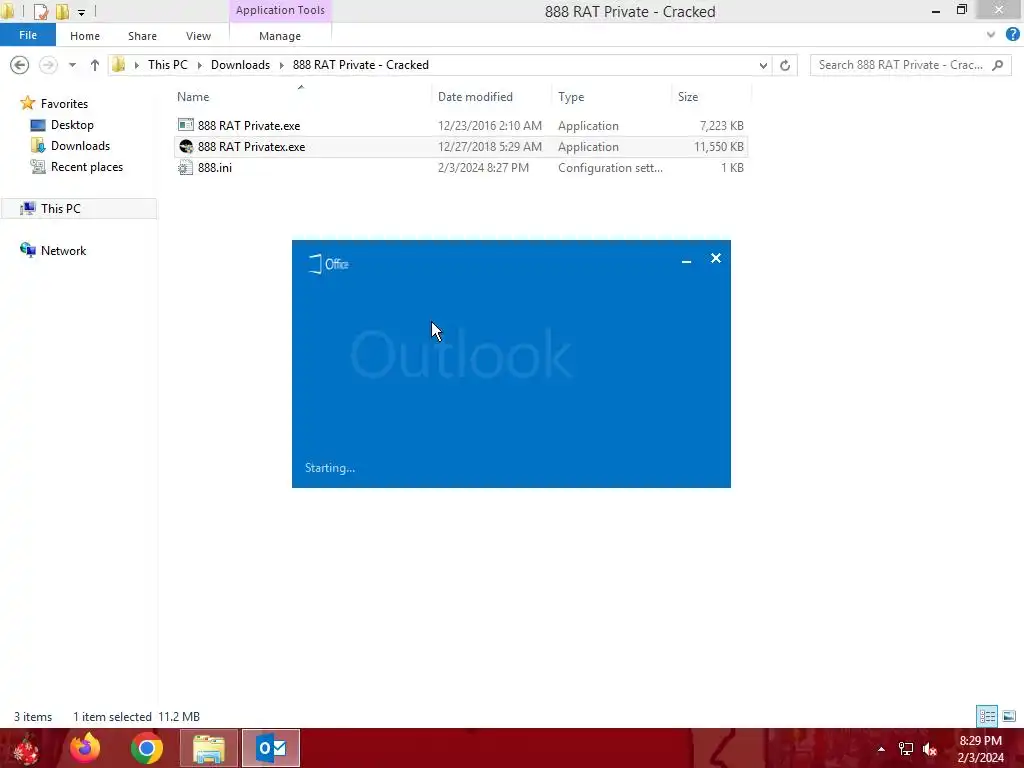
Task: Click the 888 RAT Private.exe application icon
Action: pyautogui.click(x=185, y=125)
